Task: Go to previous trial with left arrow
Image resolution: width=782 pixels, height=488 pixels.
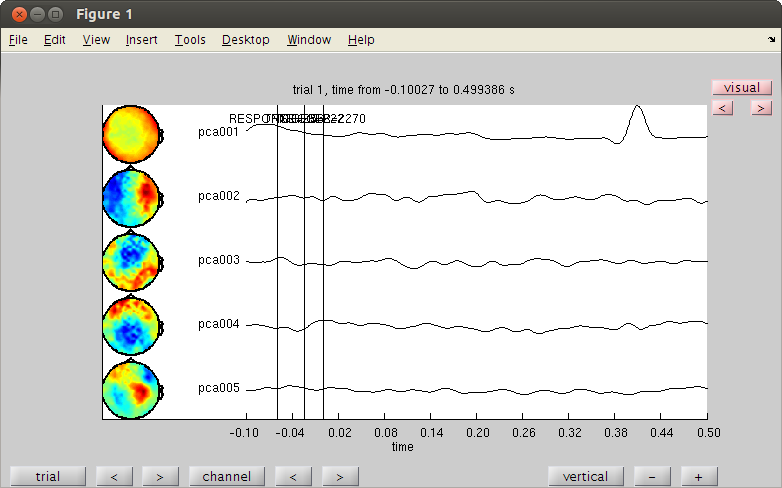Action: [114, 477]
